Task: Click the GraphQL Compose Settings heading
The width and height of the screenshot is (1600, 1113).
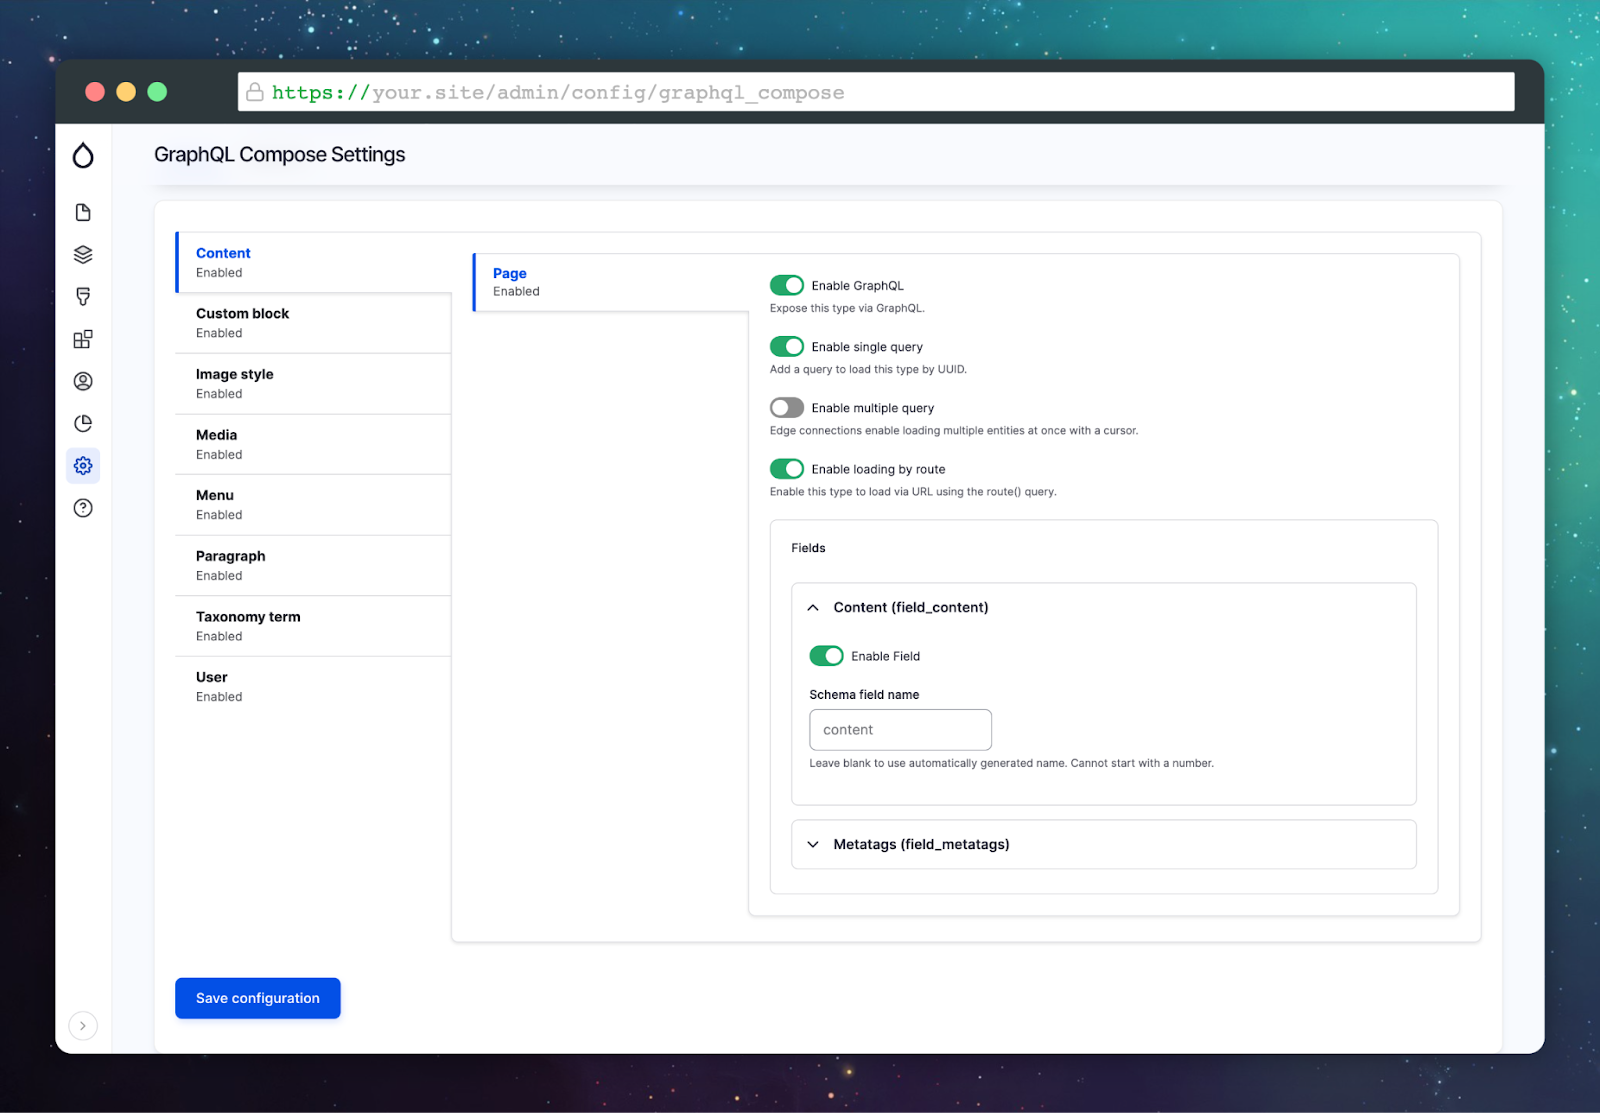Action: 280,155
